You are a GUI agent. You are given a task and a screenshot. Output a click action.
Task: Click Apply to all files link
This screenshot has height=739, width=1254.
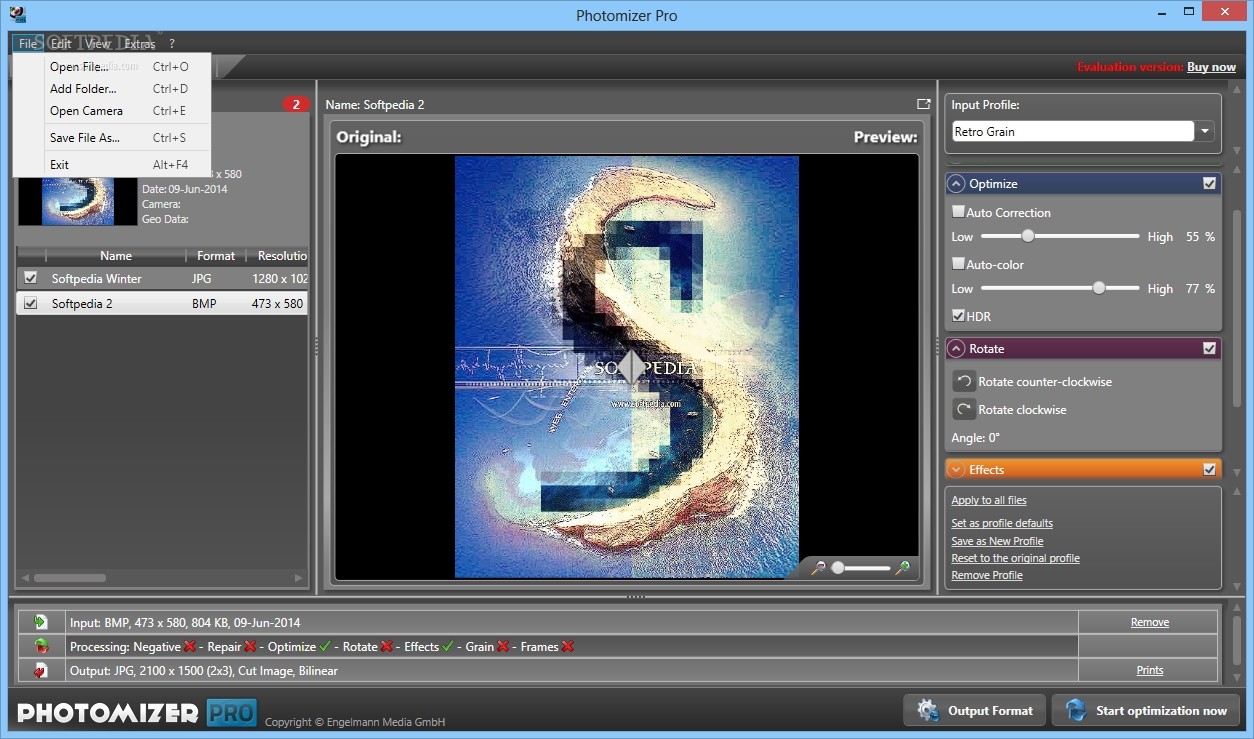pyautogui.click(x=989, y=500)
